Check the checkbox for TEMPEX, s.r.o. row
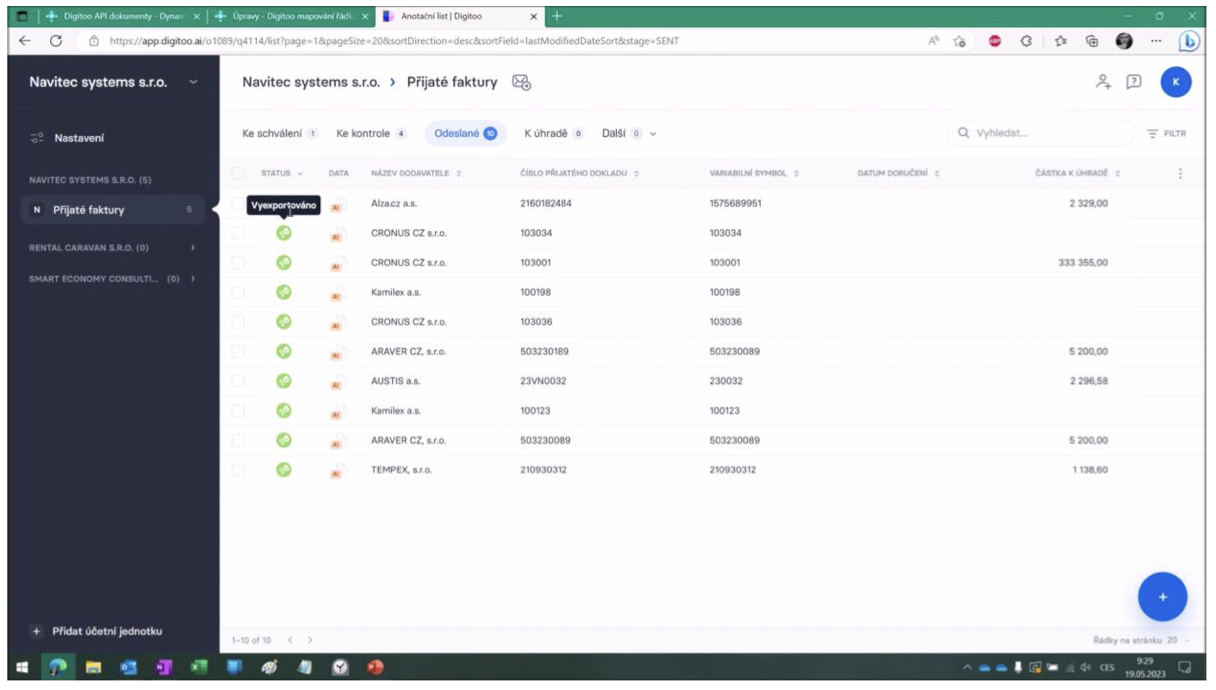This screenshot has height=690, width=1216. click(238, 469)
